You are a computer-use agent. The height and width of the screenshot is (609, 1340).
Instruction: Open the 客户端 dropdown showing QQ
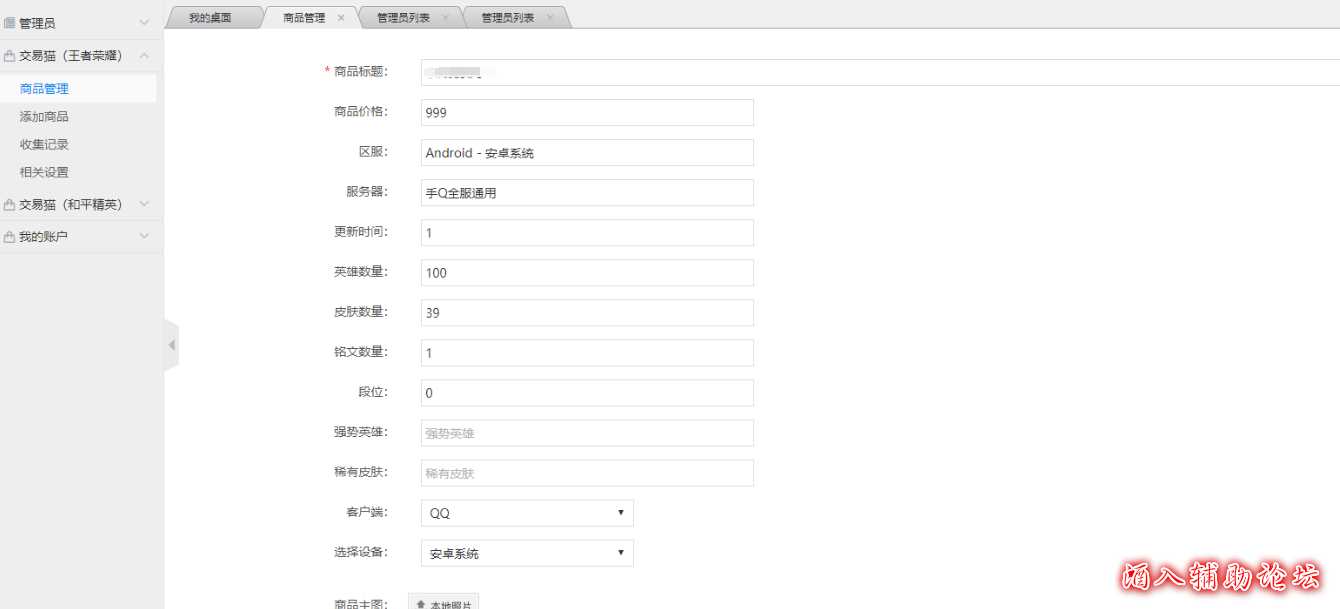[527, 513]
